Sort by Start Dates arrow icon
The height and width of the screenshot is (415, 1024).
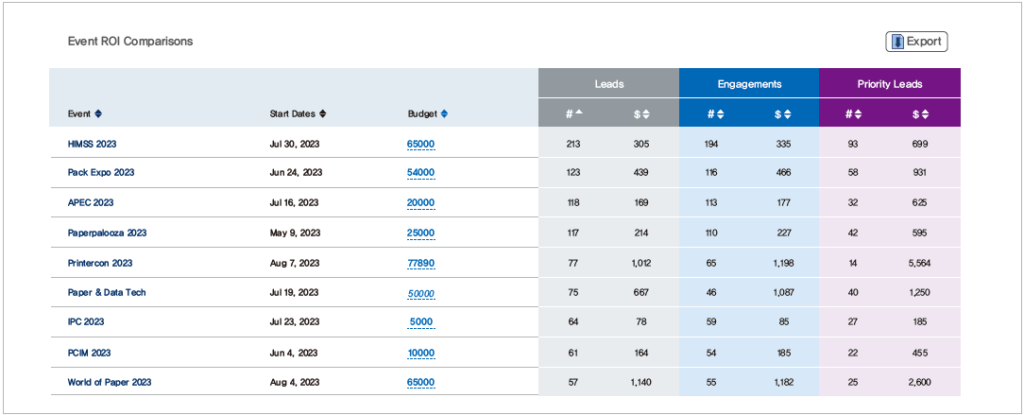tap(323, 113)
